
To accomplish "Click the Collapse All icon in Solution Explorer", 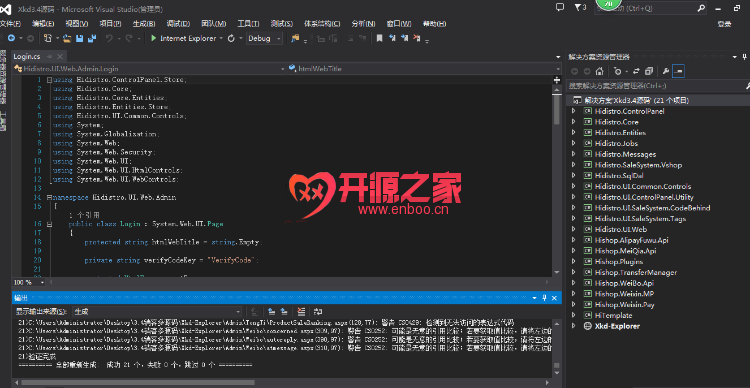I will 649,71.
